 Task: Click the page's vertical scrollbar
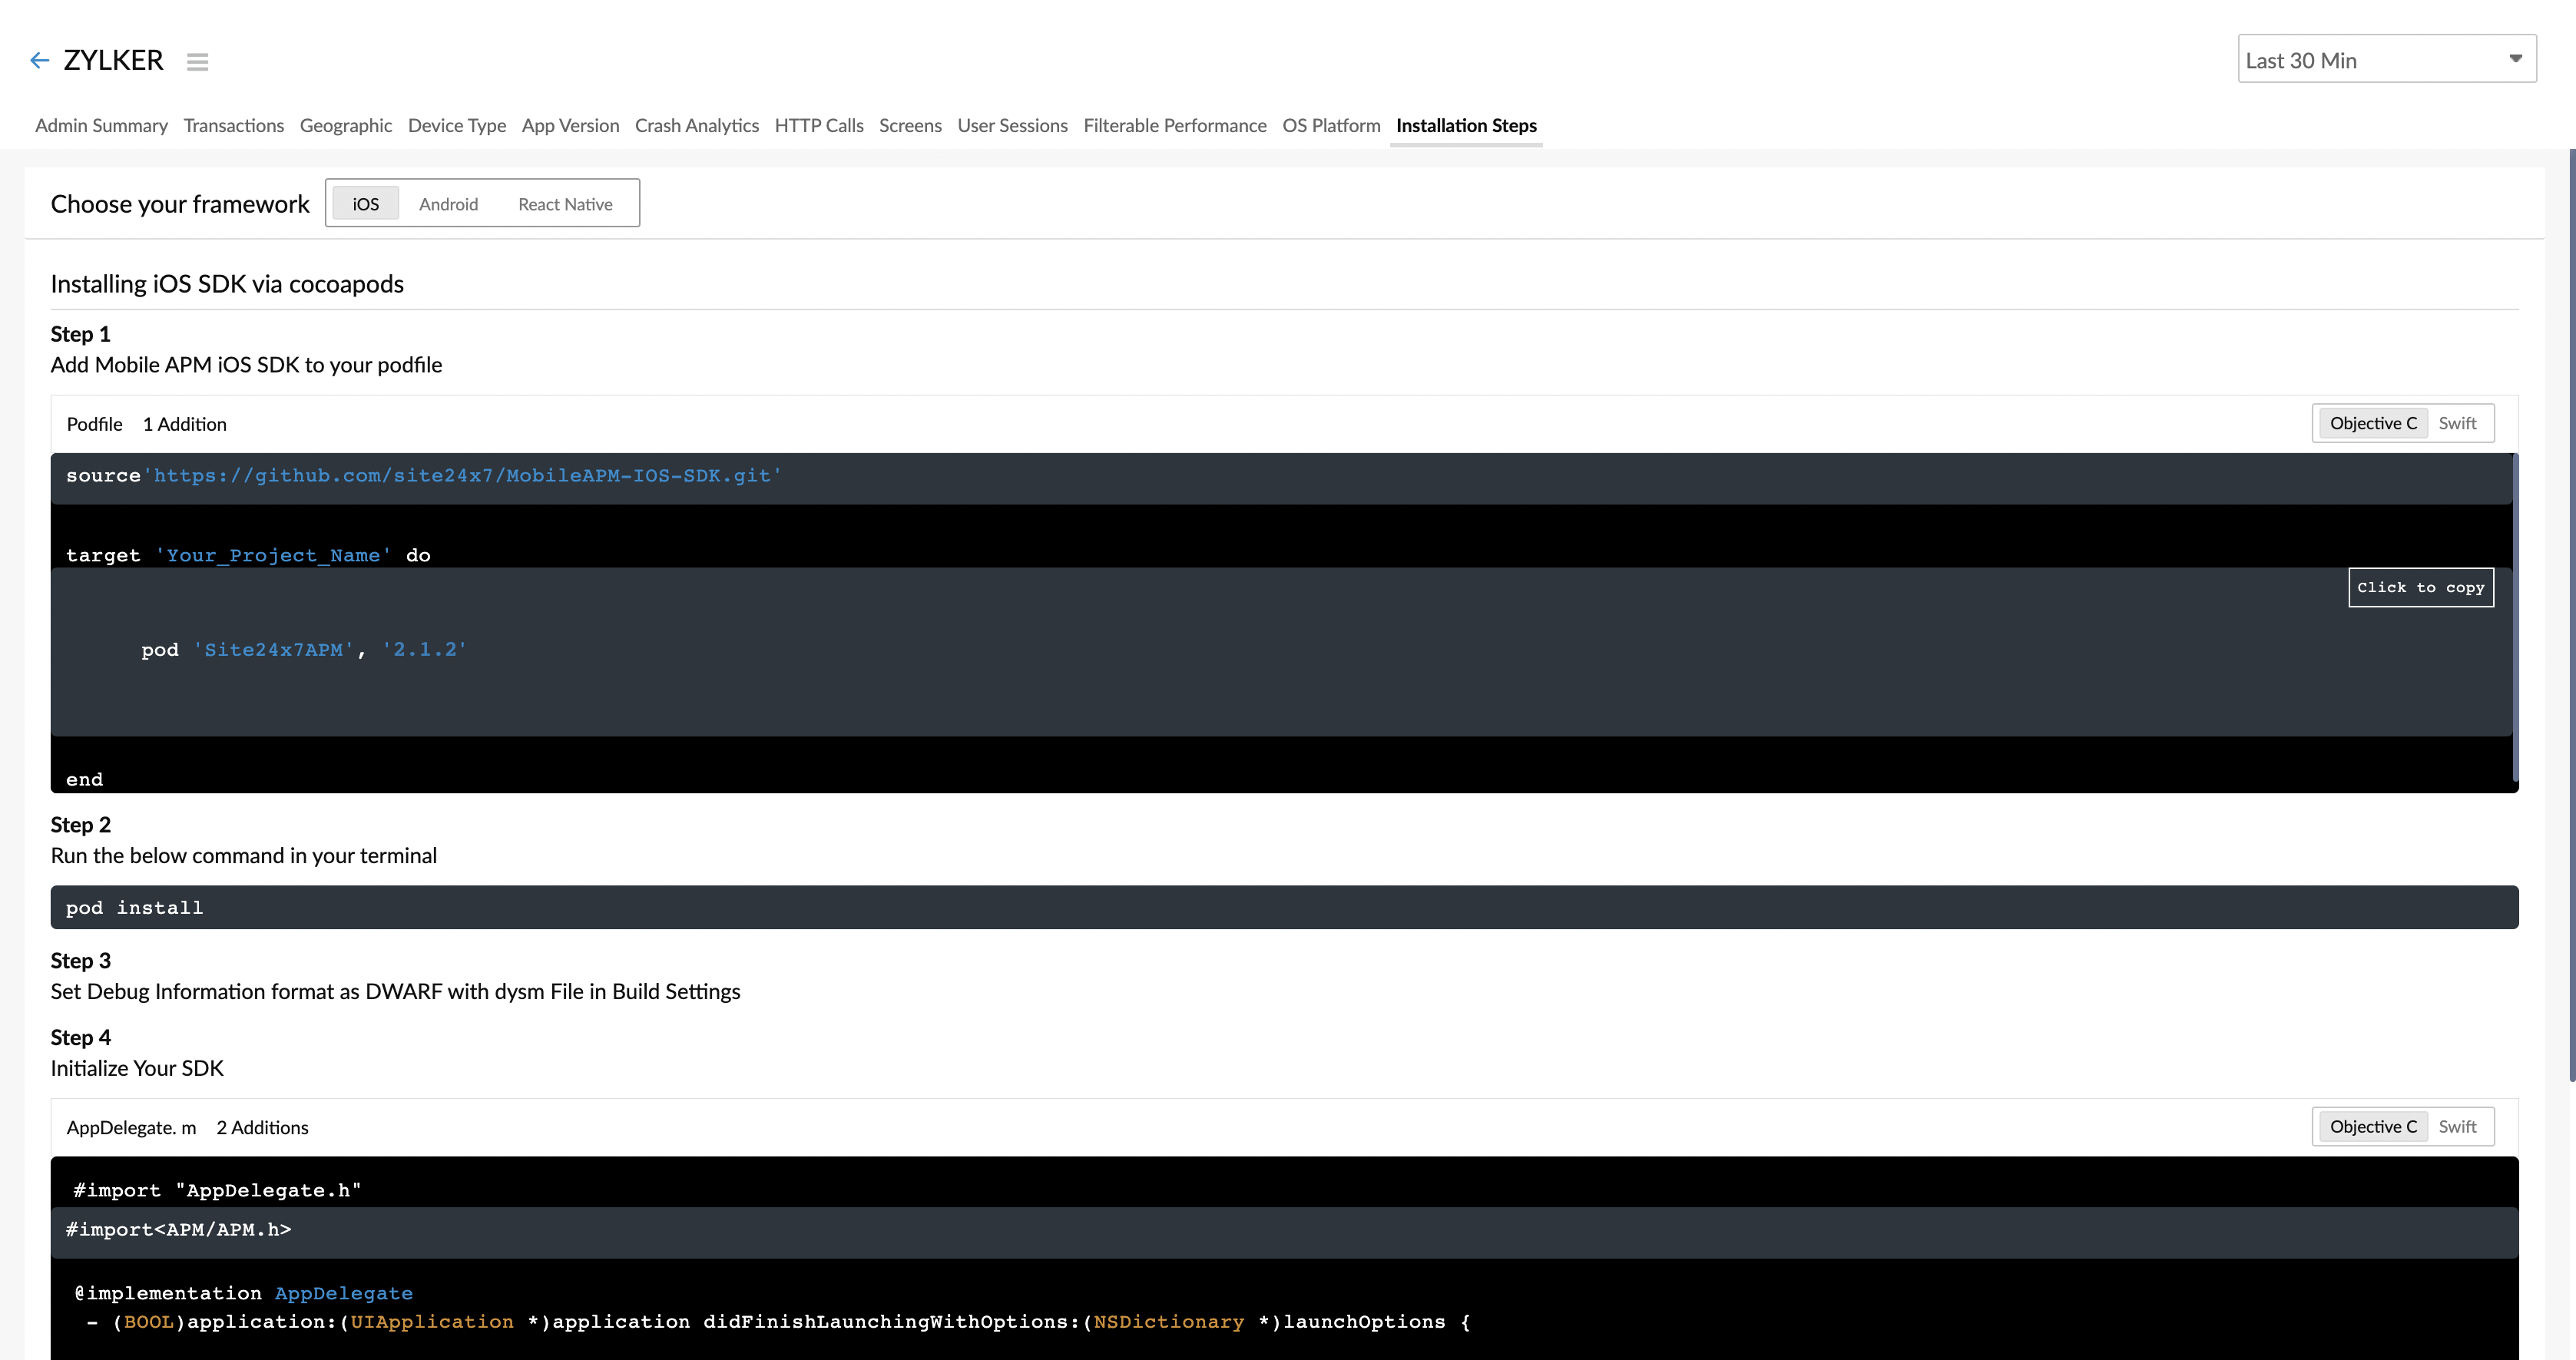pyautogui.click(x=2571, y=615)
